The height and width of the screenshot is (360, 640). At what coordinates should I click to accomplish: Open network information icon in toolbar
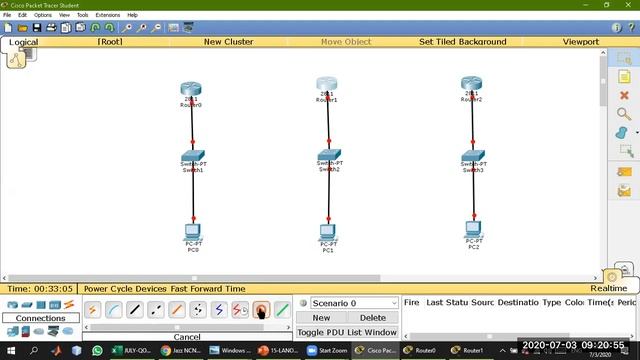[x=617, y=27]
